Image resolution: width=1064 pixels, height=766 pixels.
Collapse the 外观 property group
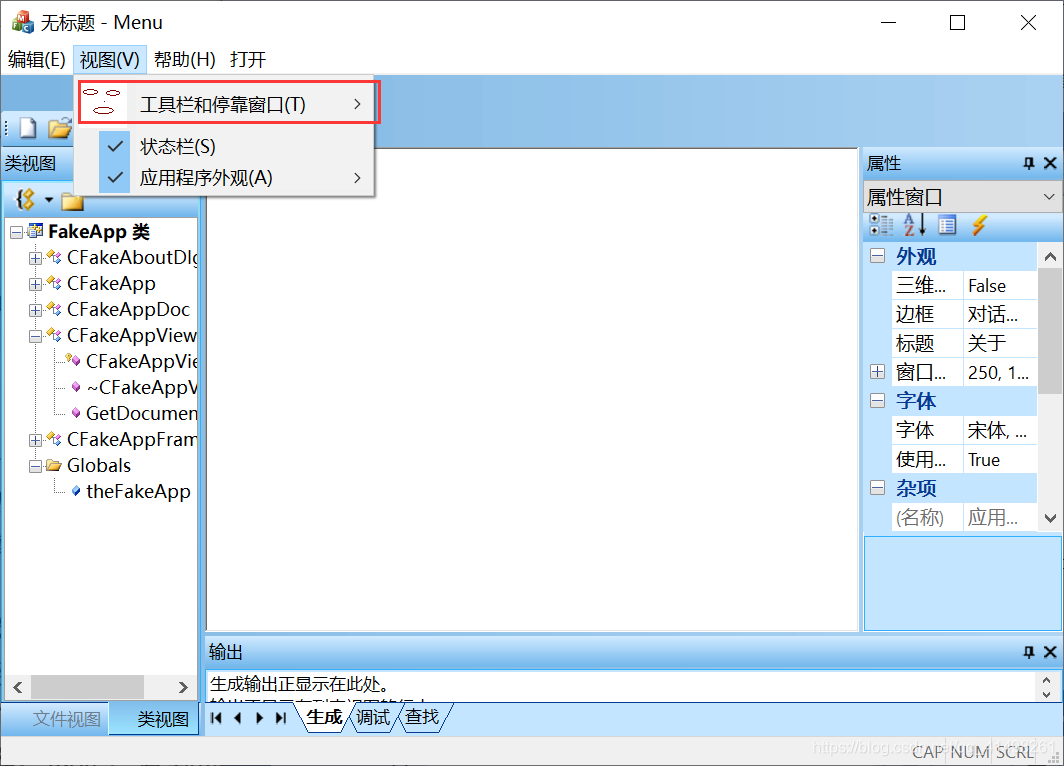tap(877, 256)
